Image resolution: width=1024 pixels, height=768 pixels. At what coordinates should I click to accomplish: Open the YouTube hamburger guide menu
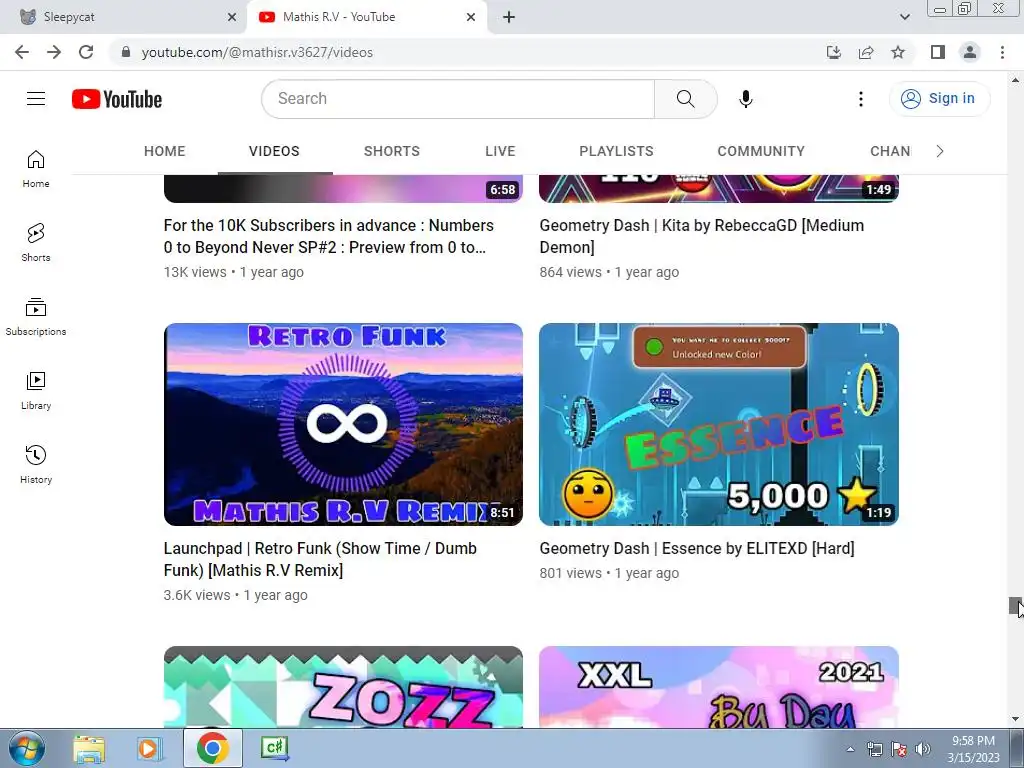point(36,99)
